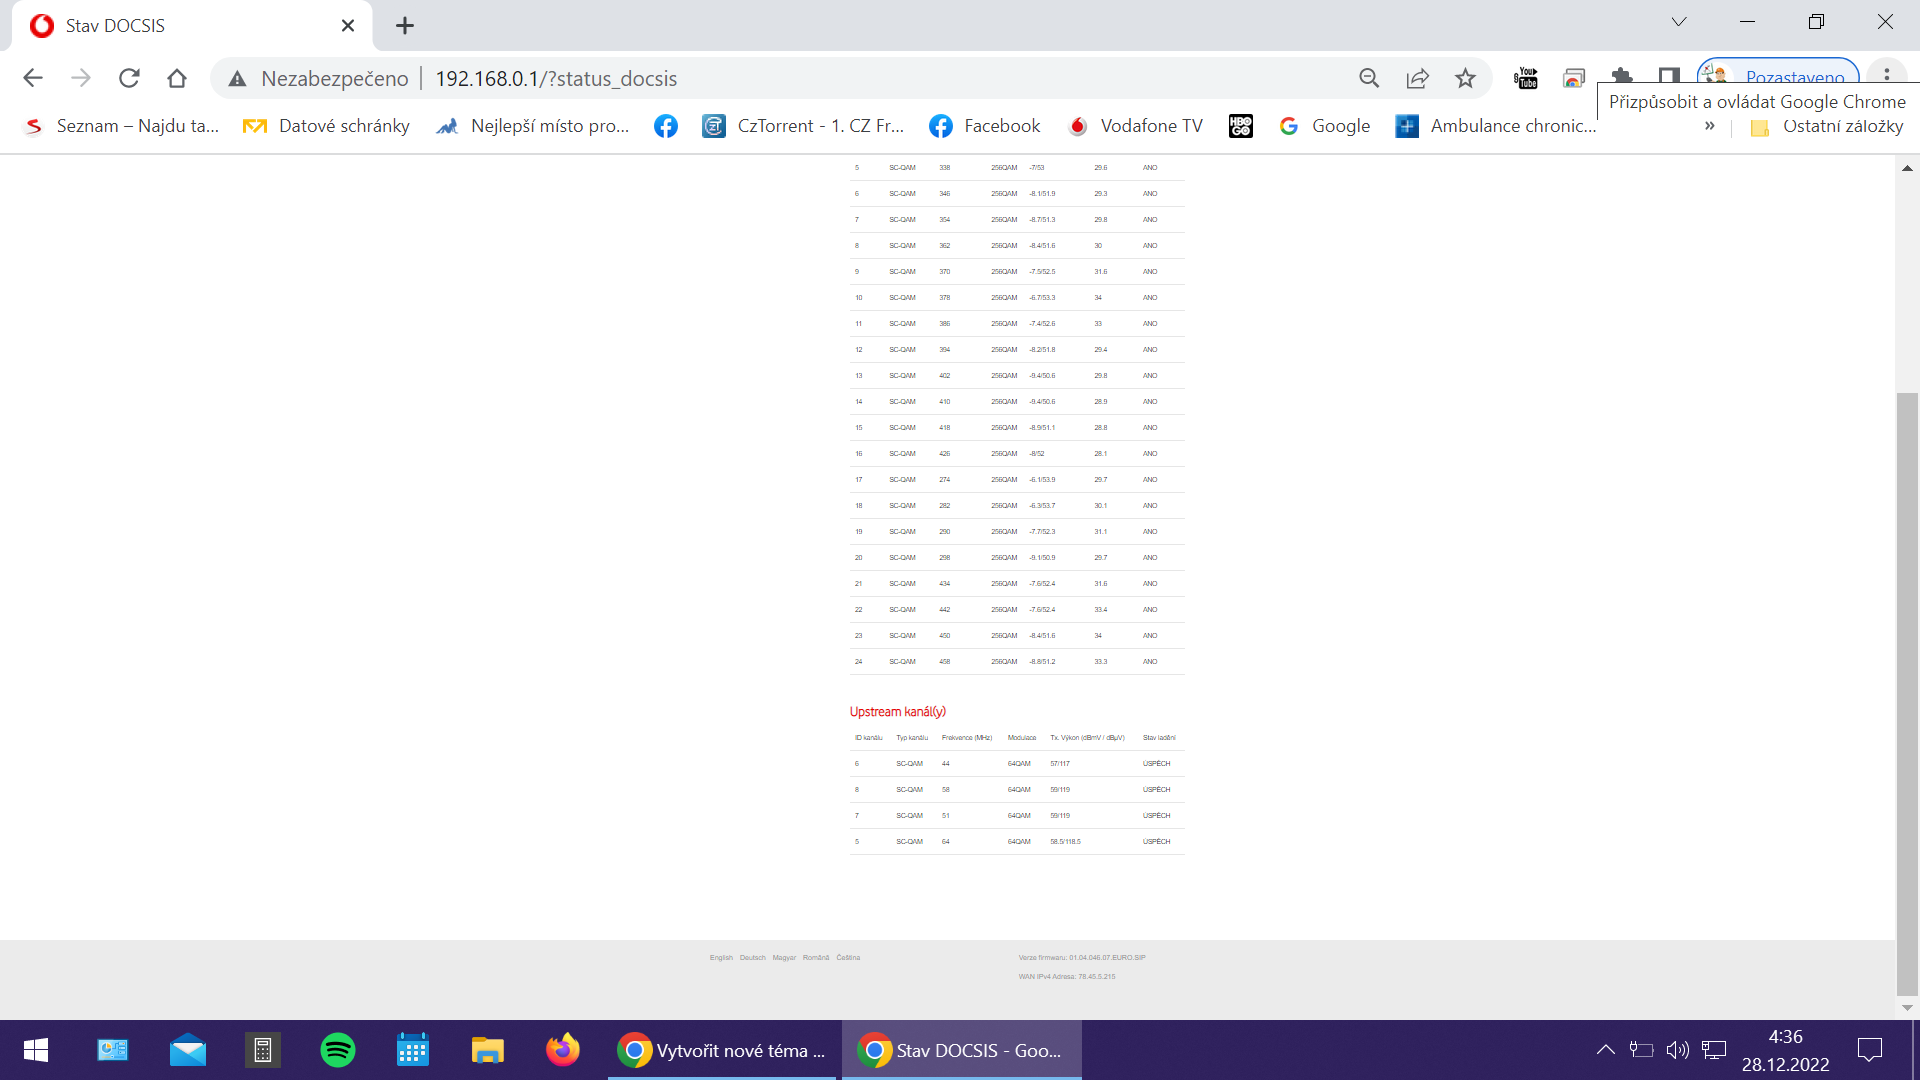Open the CzTorrent bookmark
This screenshot has width=1920, height=1080.
(x=803, y=126)
